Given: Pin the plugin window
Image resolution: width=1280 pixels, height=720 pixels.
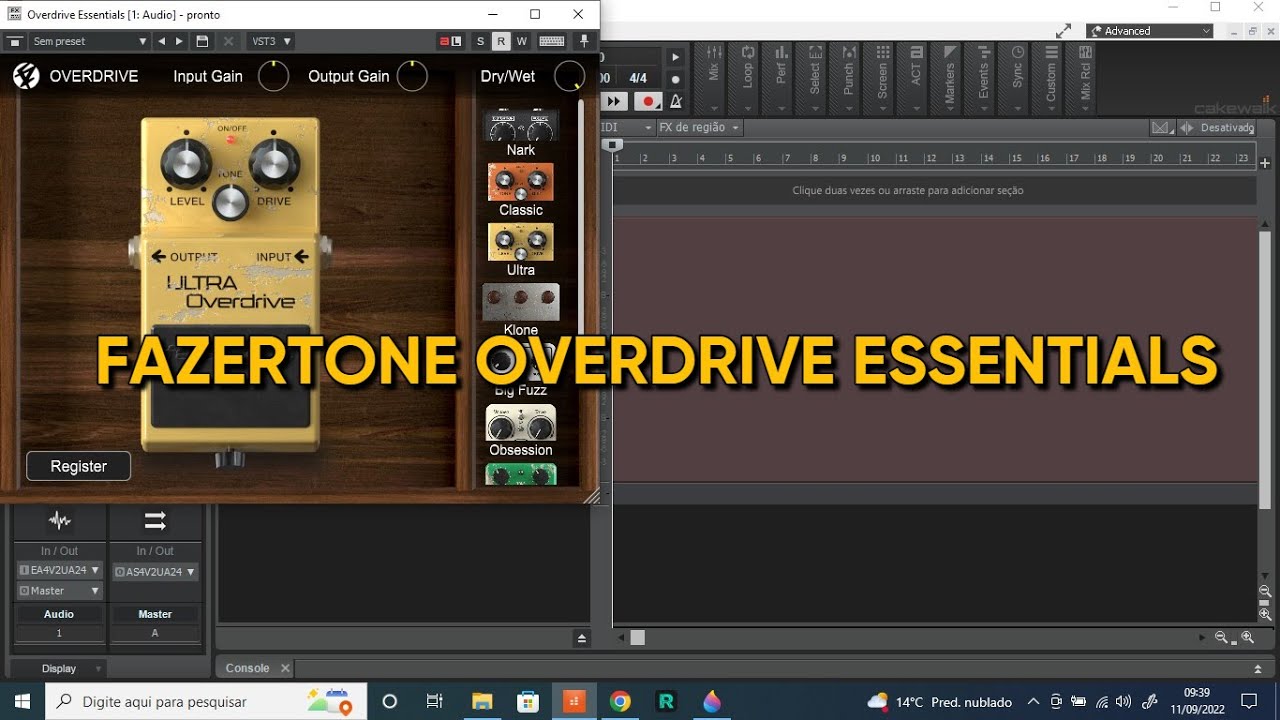Looking at the screenshot, I should (584, 41).
